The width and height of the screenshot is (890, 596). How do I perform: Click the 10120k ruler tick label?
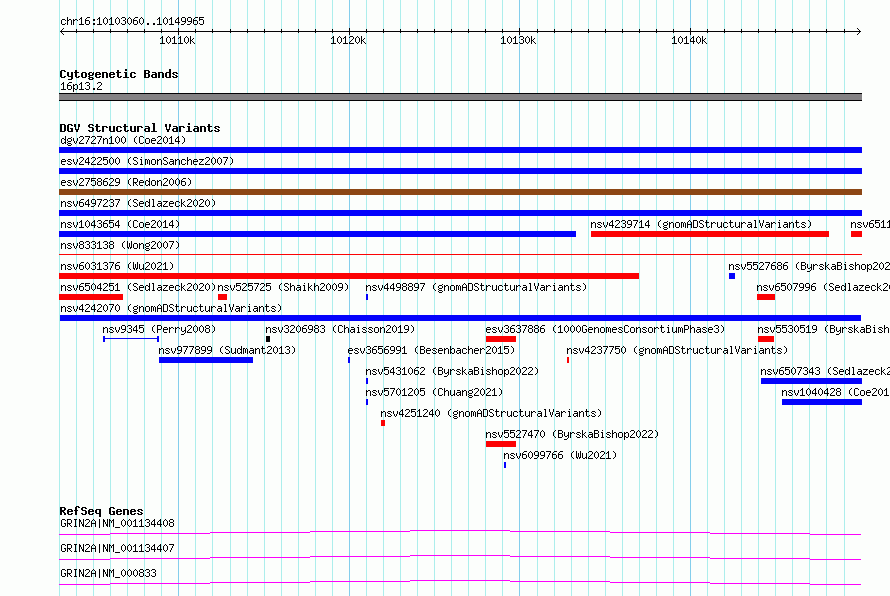point(348,40)
